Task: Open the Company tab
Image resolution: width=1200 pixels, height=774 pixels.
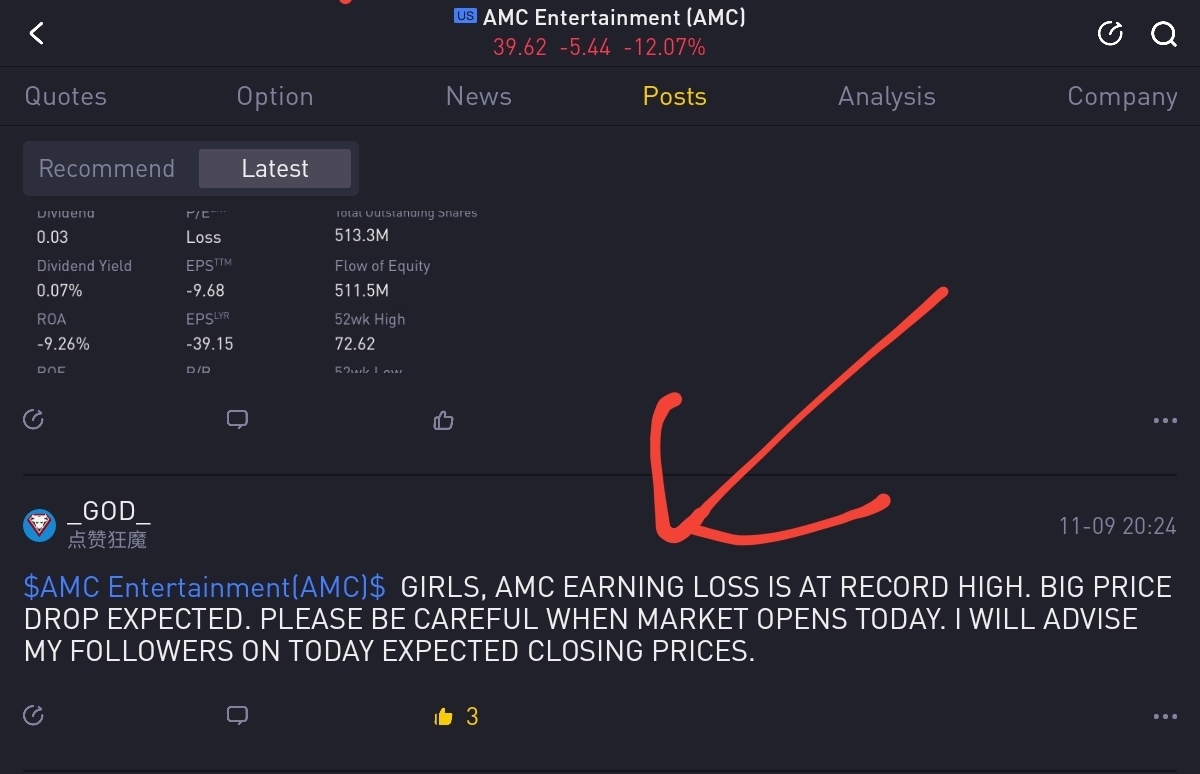Action: click(1122, 96)
